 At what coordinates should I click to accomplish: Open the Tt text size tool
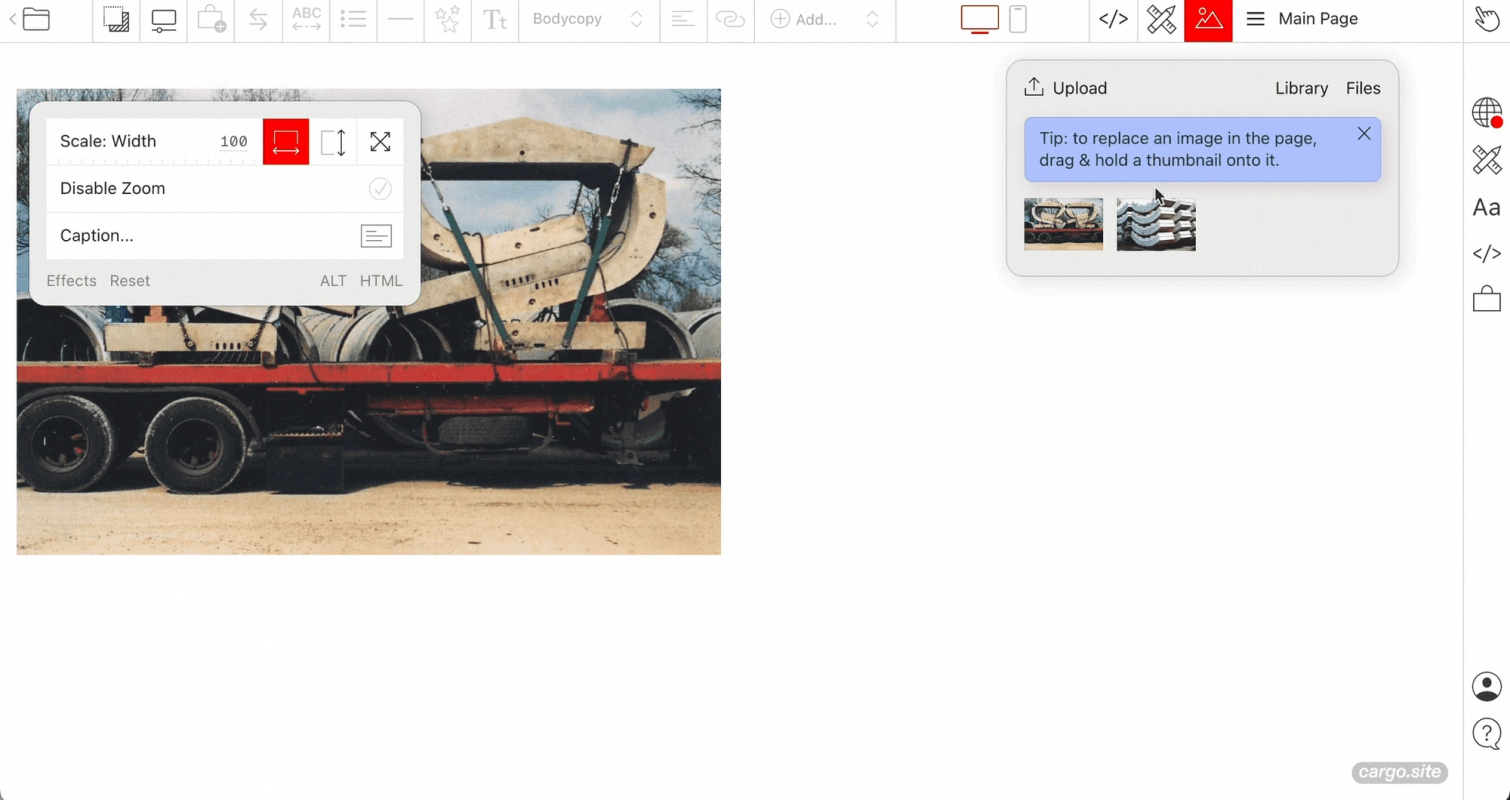(x=495, y=19)
